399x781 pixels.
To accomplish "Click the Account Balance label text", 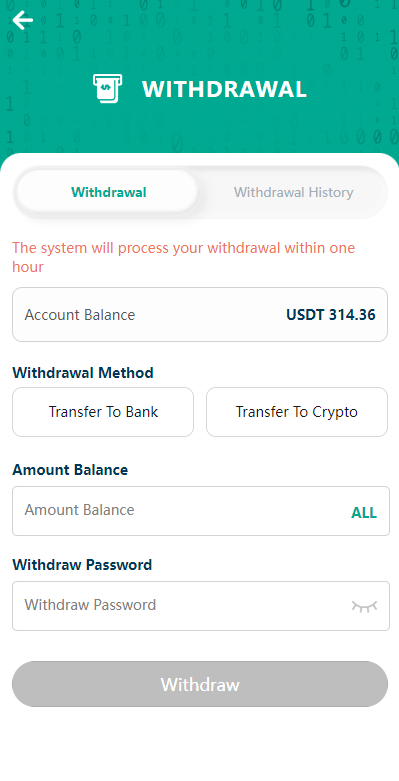I will (80, 315).
